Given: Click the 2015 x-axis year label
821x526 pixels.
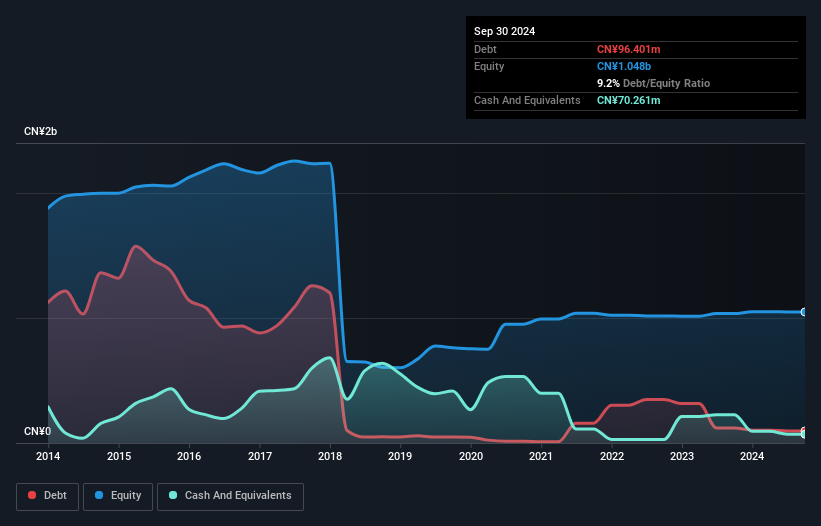Looking at the screenshot, I should pos(119,456).
